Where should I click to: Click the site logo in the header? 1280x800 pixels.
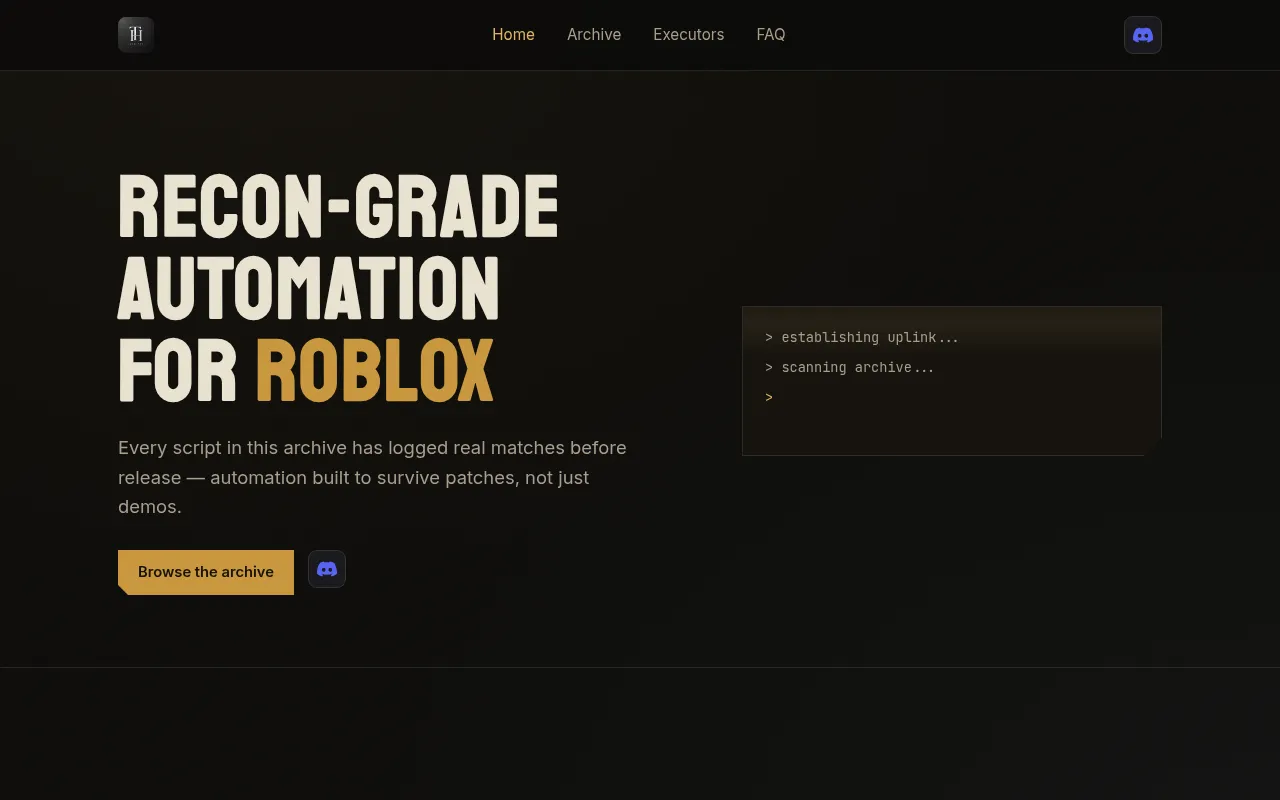136,35
